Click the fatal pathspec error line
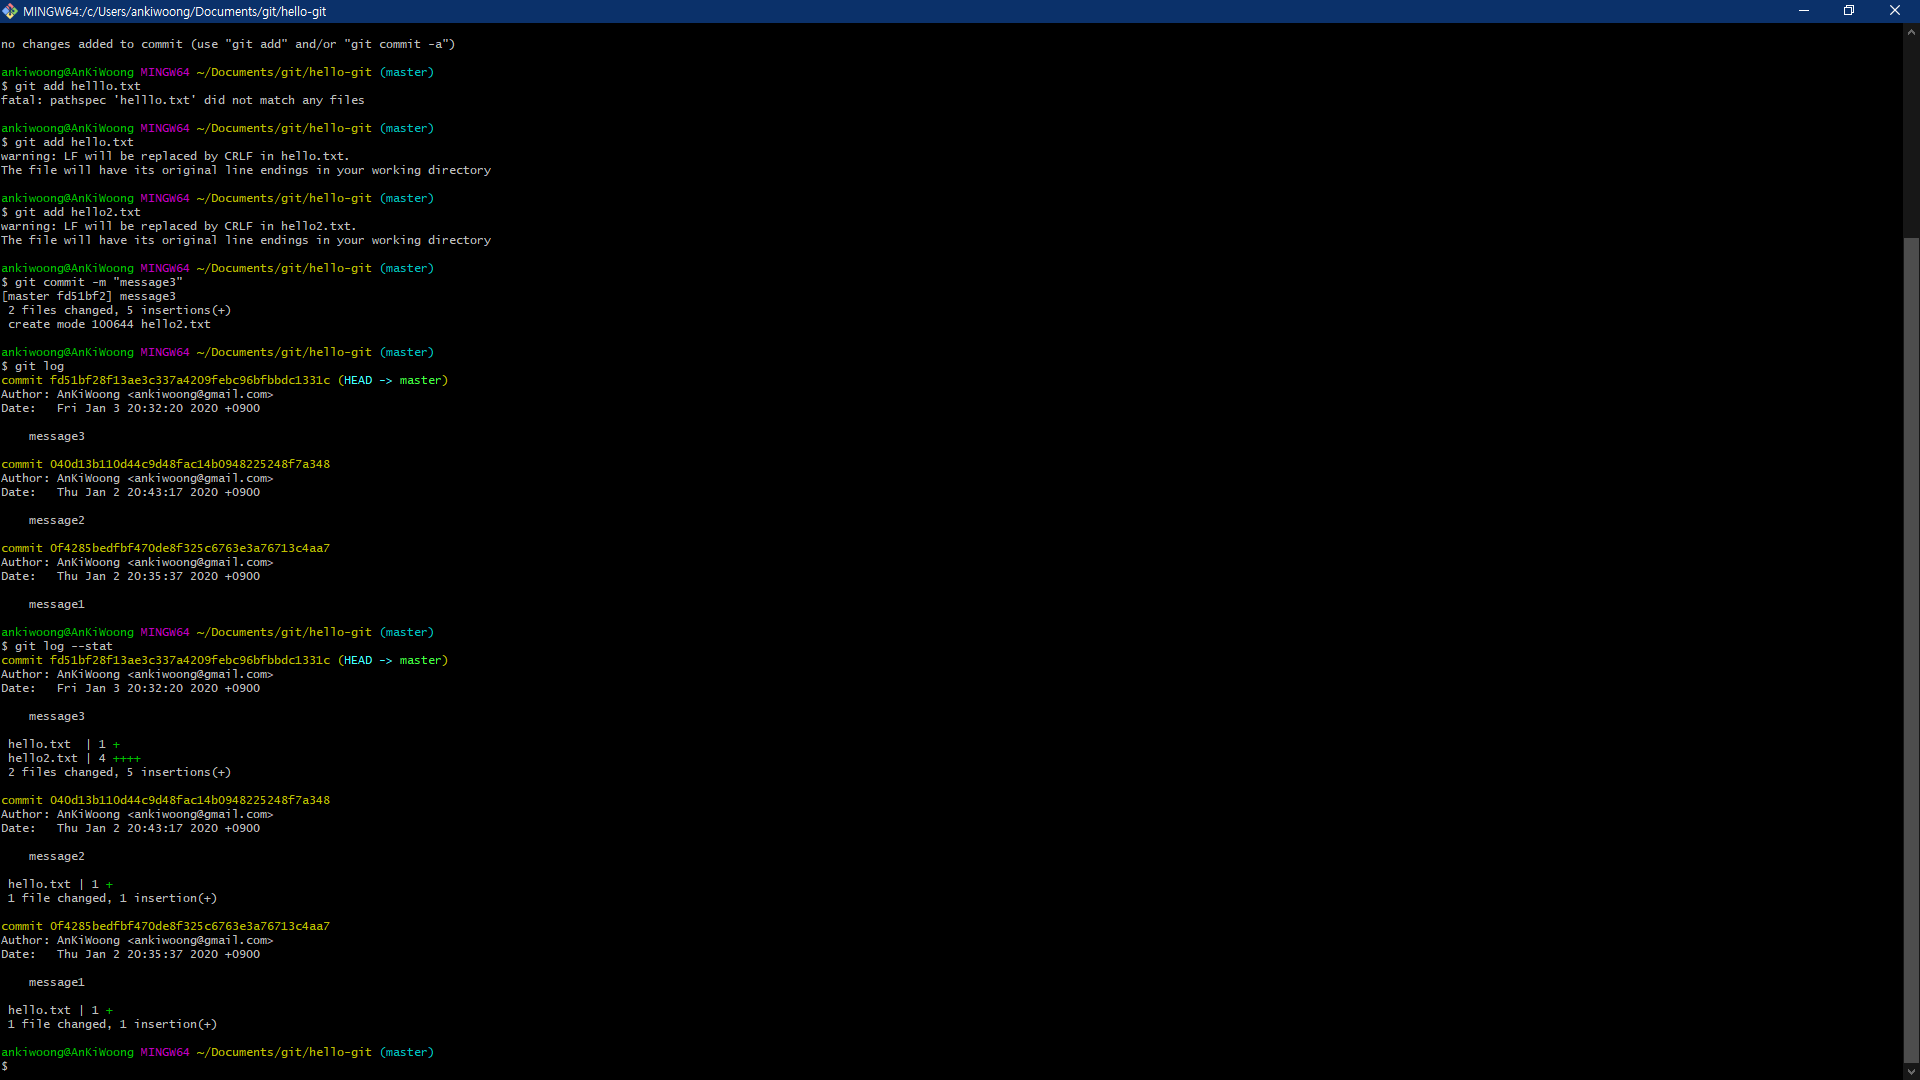Screen dimensions: 1920x1080 point(183,100)
